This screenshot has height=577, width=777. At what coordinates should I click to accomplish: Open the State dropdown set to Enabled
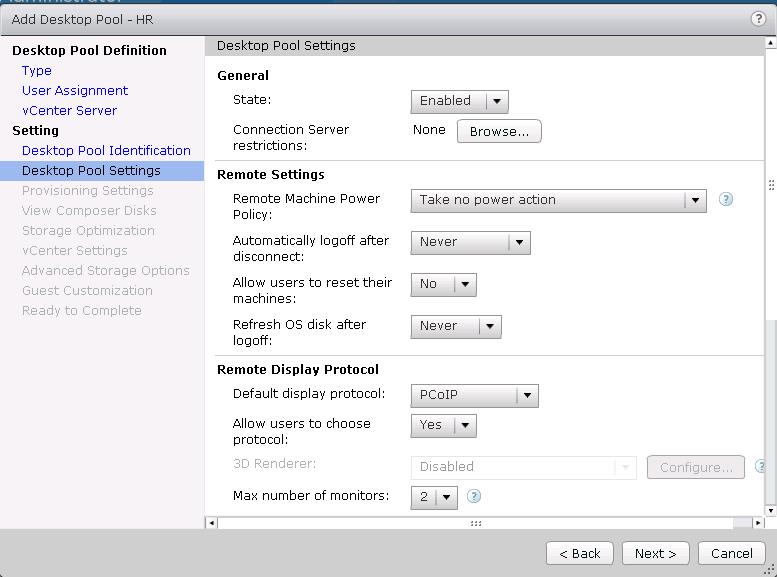459,101
